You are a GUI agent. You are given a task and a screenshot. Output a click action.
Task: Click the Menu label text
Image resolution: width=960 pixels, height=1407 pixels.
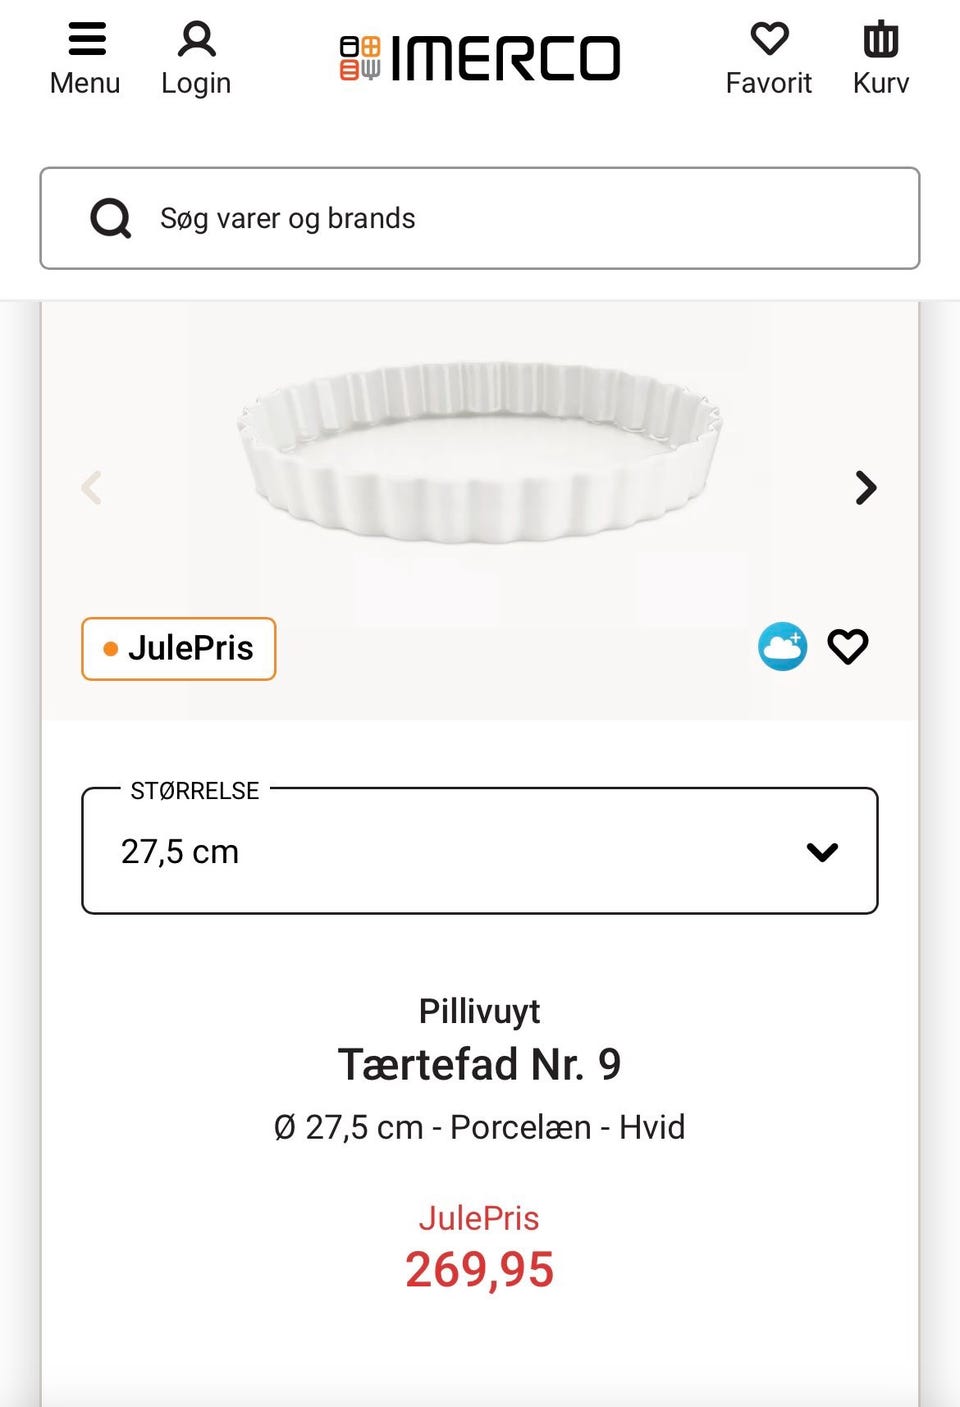pos(85,83)
